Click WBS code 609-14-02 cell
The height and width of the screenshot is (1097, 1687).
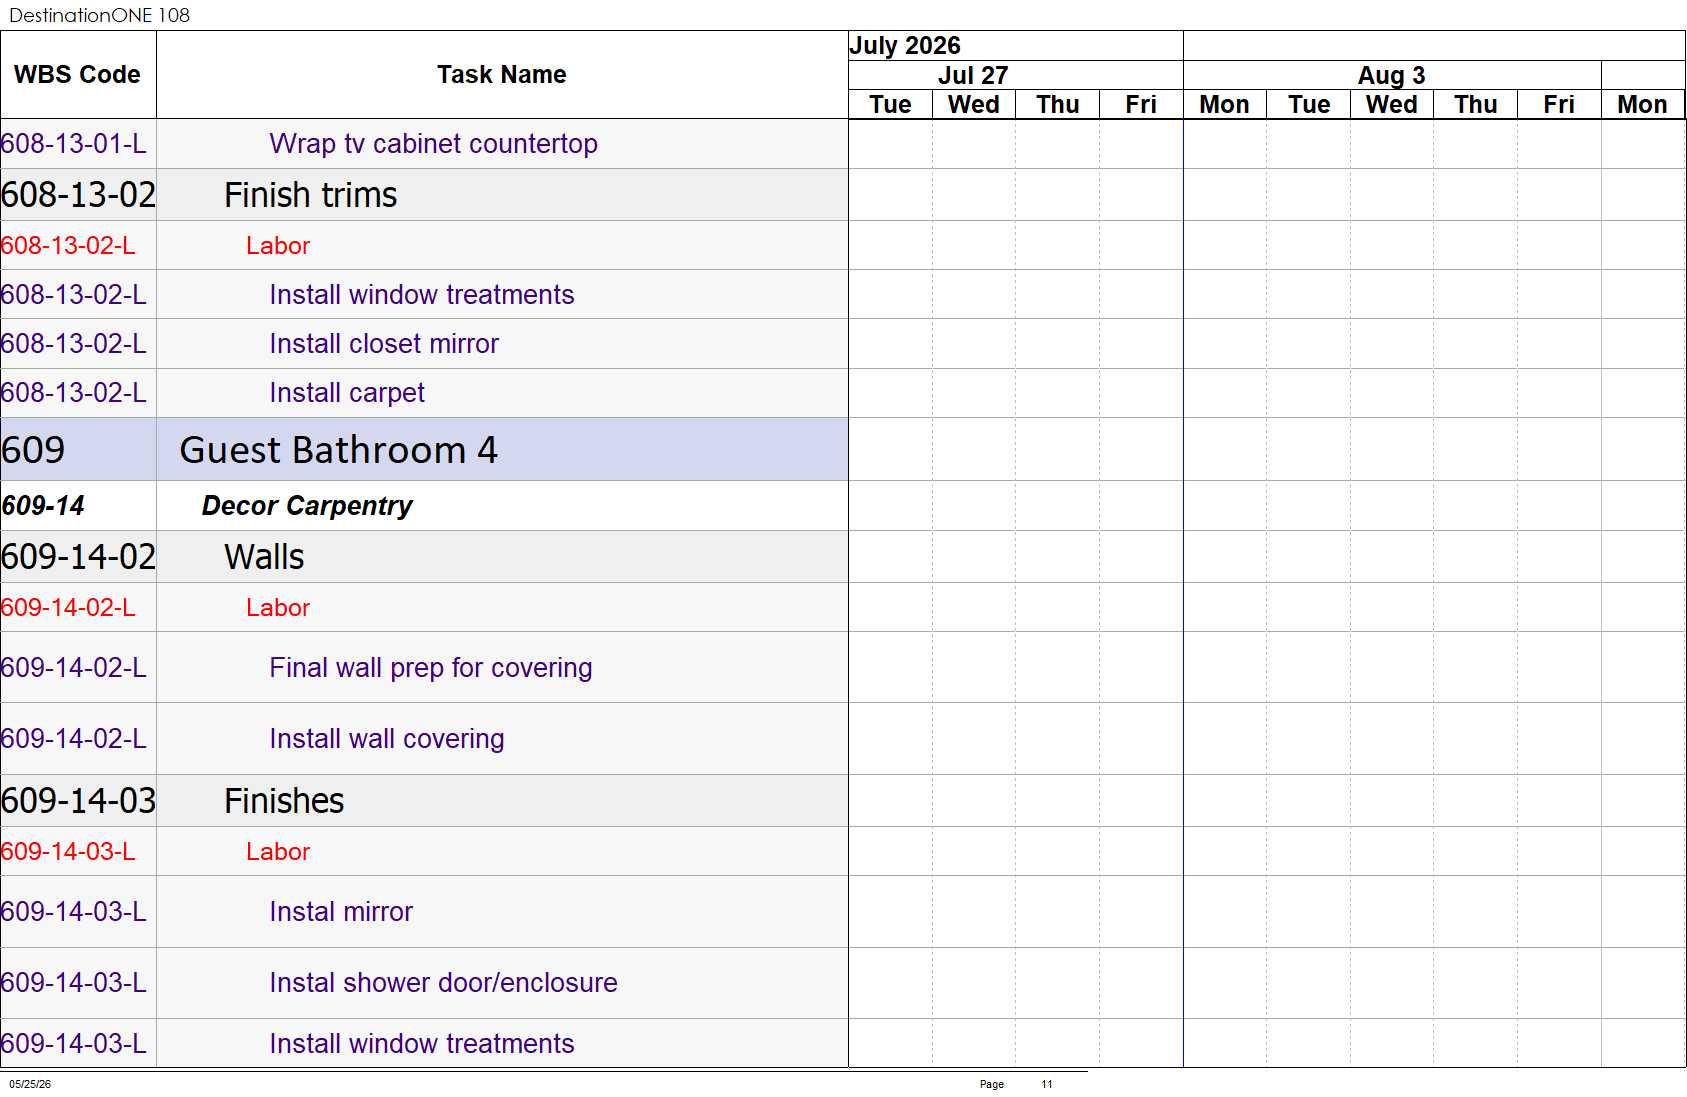point(78,557)
